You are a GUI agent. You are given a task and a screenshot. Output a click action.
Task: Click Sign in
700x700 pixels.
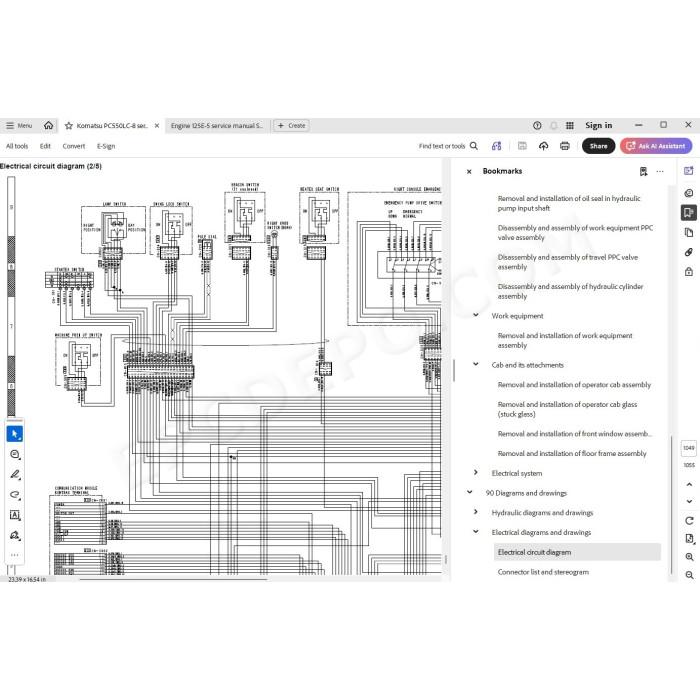point(599,125)
